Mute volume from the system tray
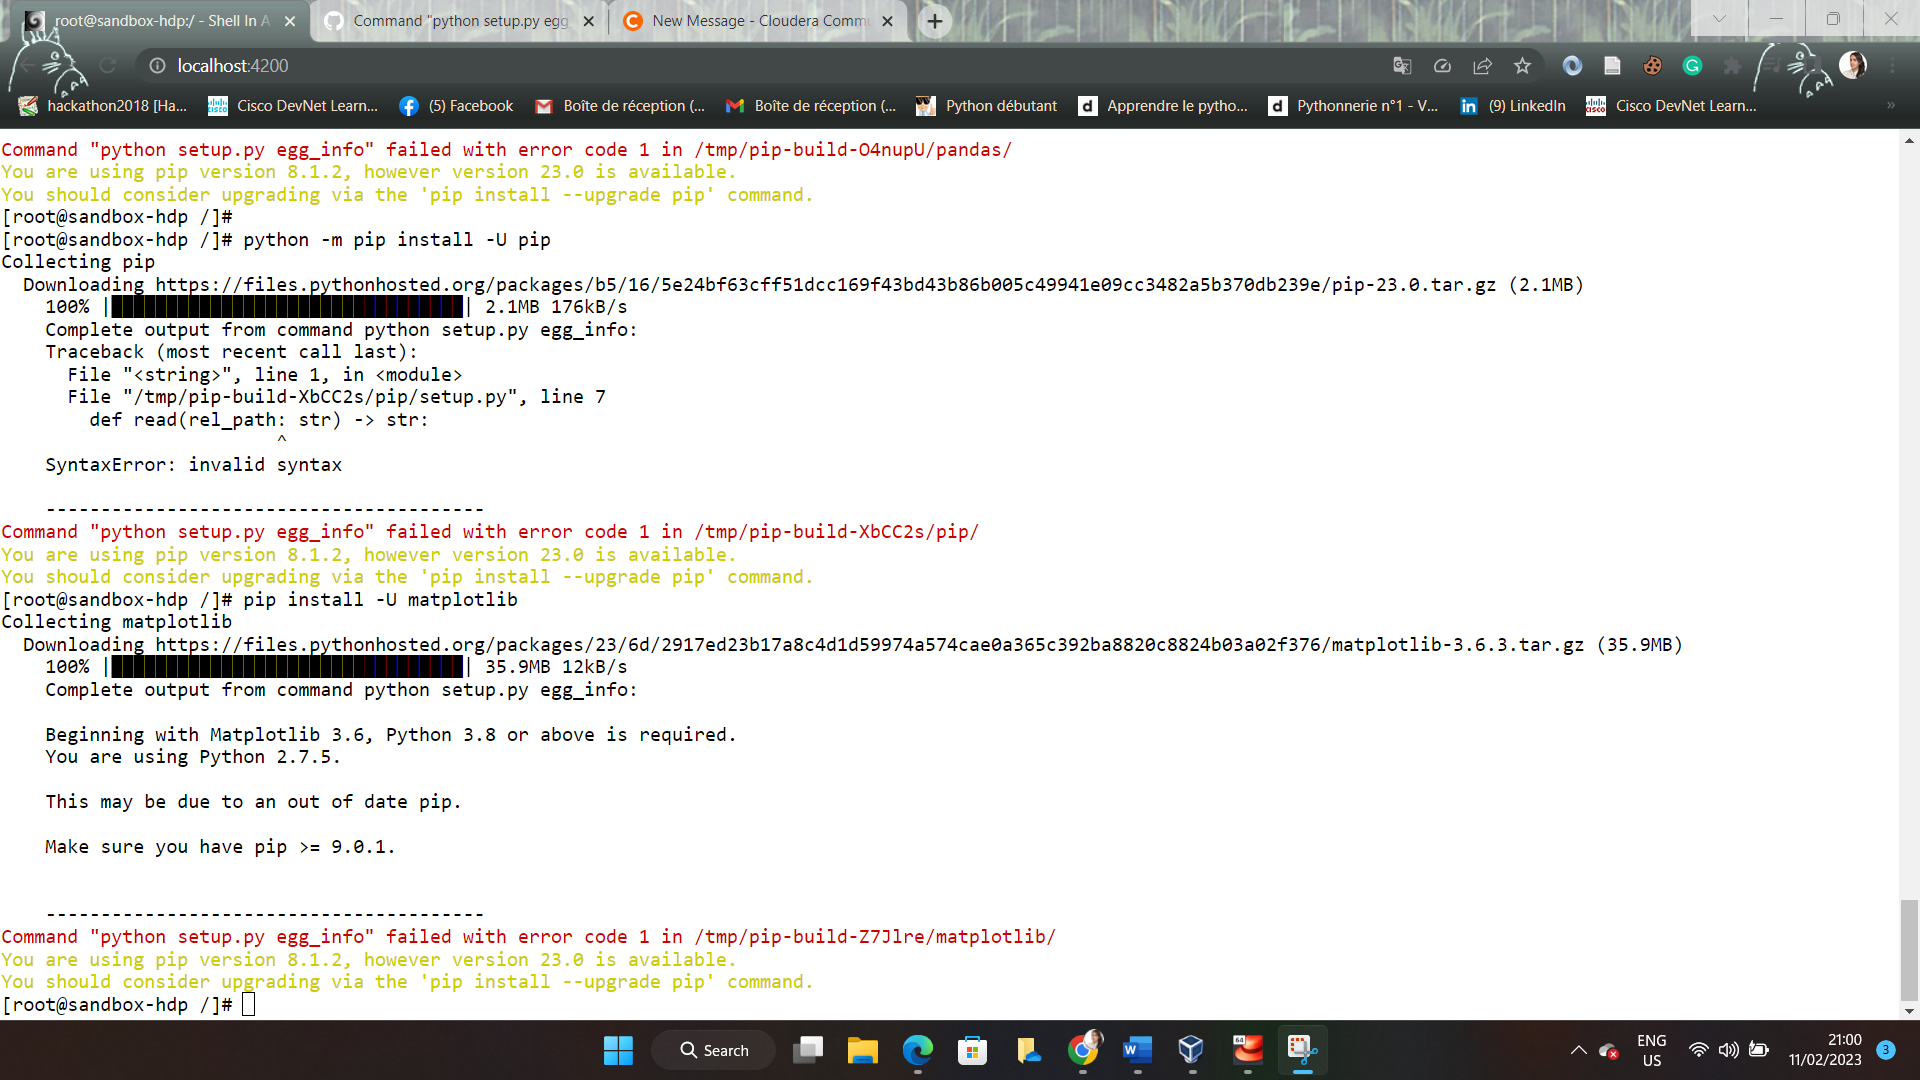This screenshot has height=1080, width=1920. pos(1729,1050)
